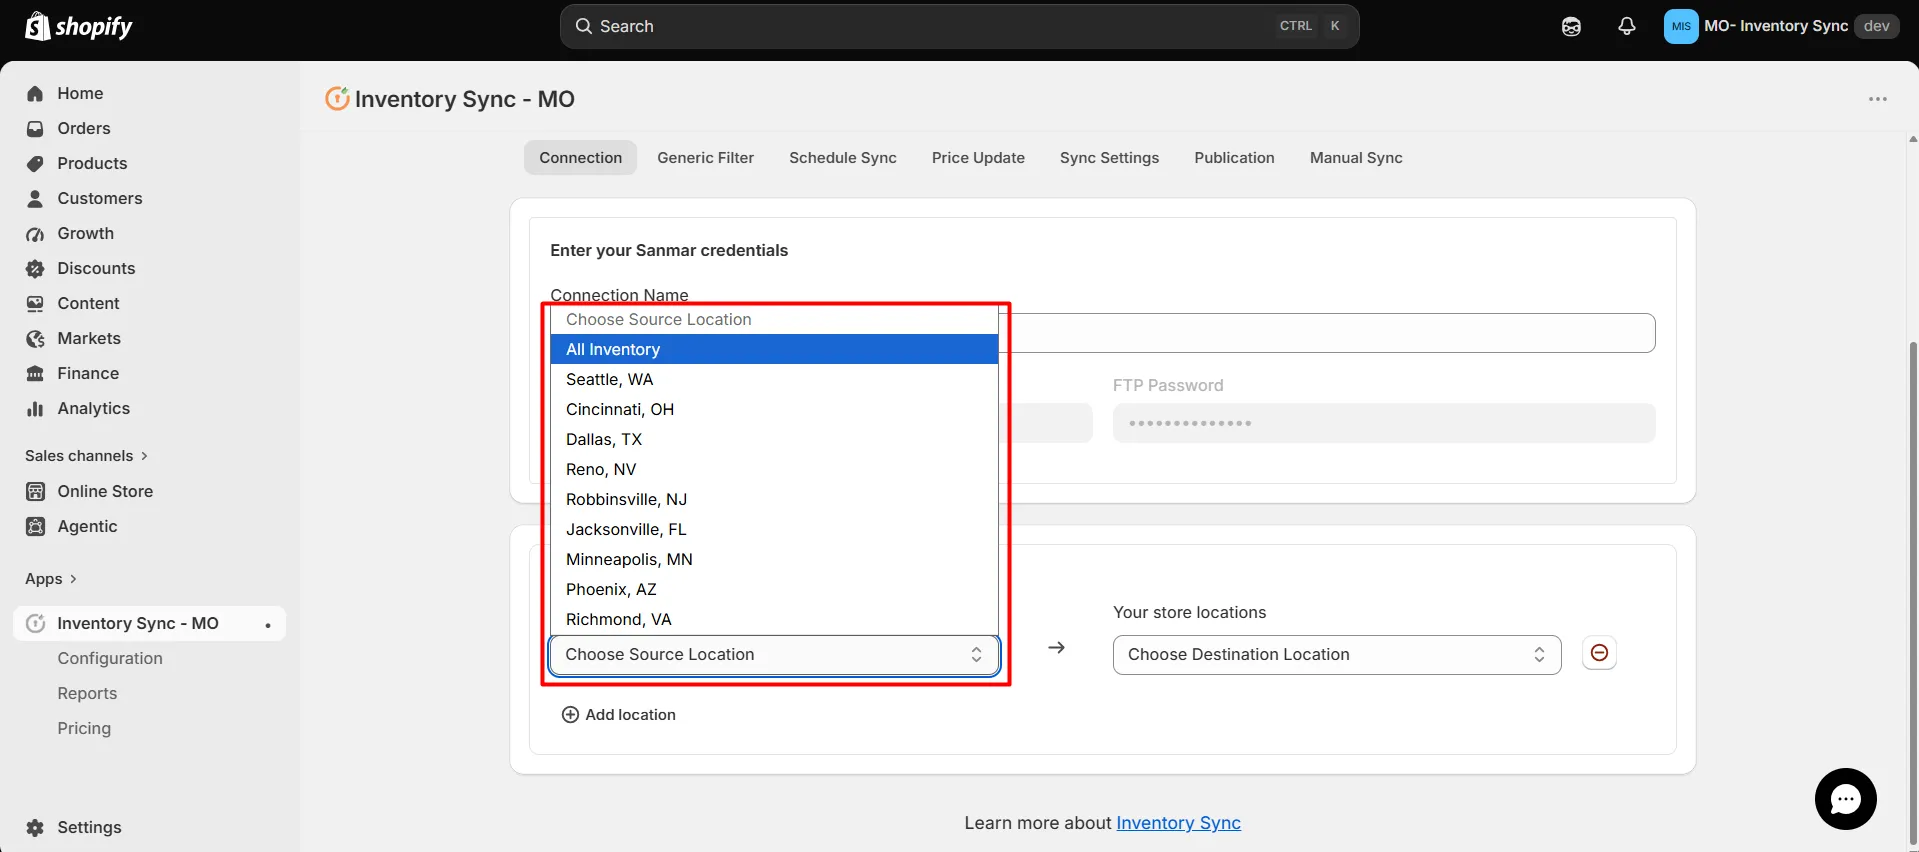Open Online Store channel
The image size is (1919, 852).
105,491
